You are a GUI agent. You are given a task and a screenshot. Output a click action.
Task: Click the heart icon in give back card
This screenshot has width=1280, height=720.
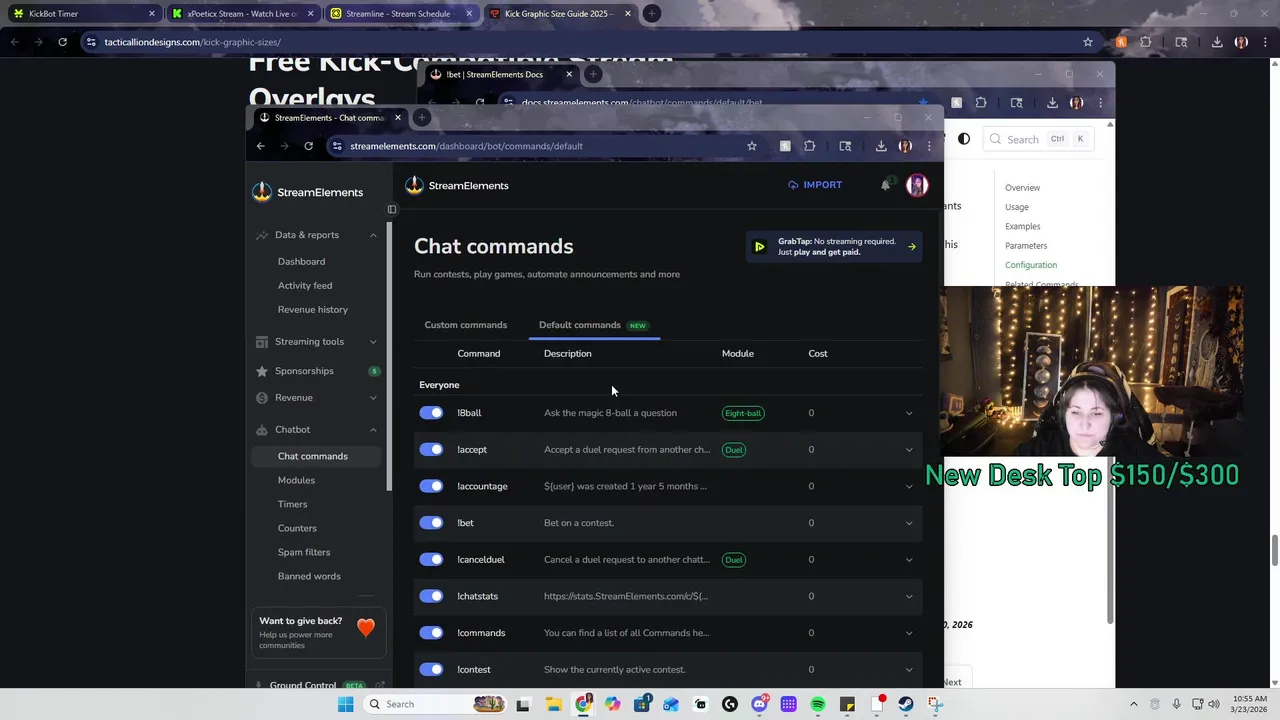click(x=366, y=628)
